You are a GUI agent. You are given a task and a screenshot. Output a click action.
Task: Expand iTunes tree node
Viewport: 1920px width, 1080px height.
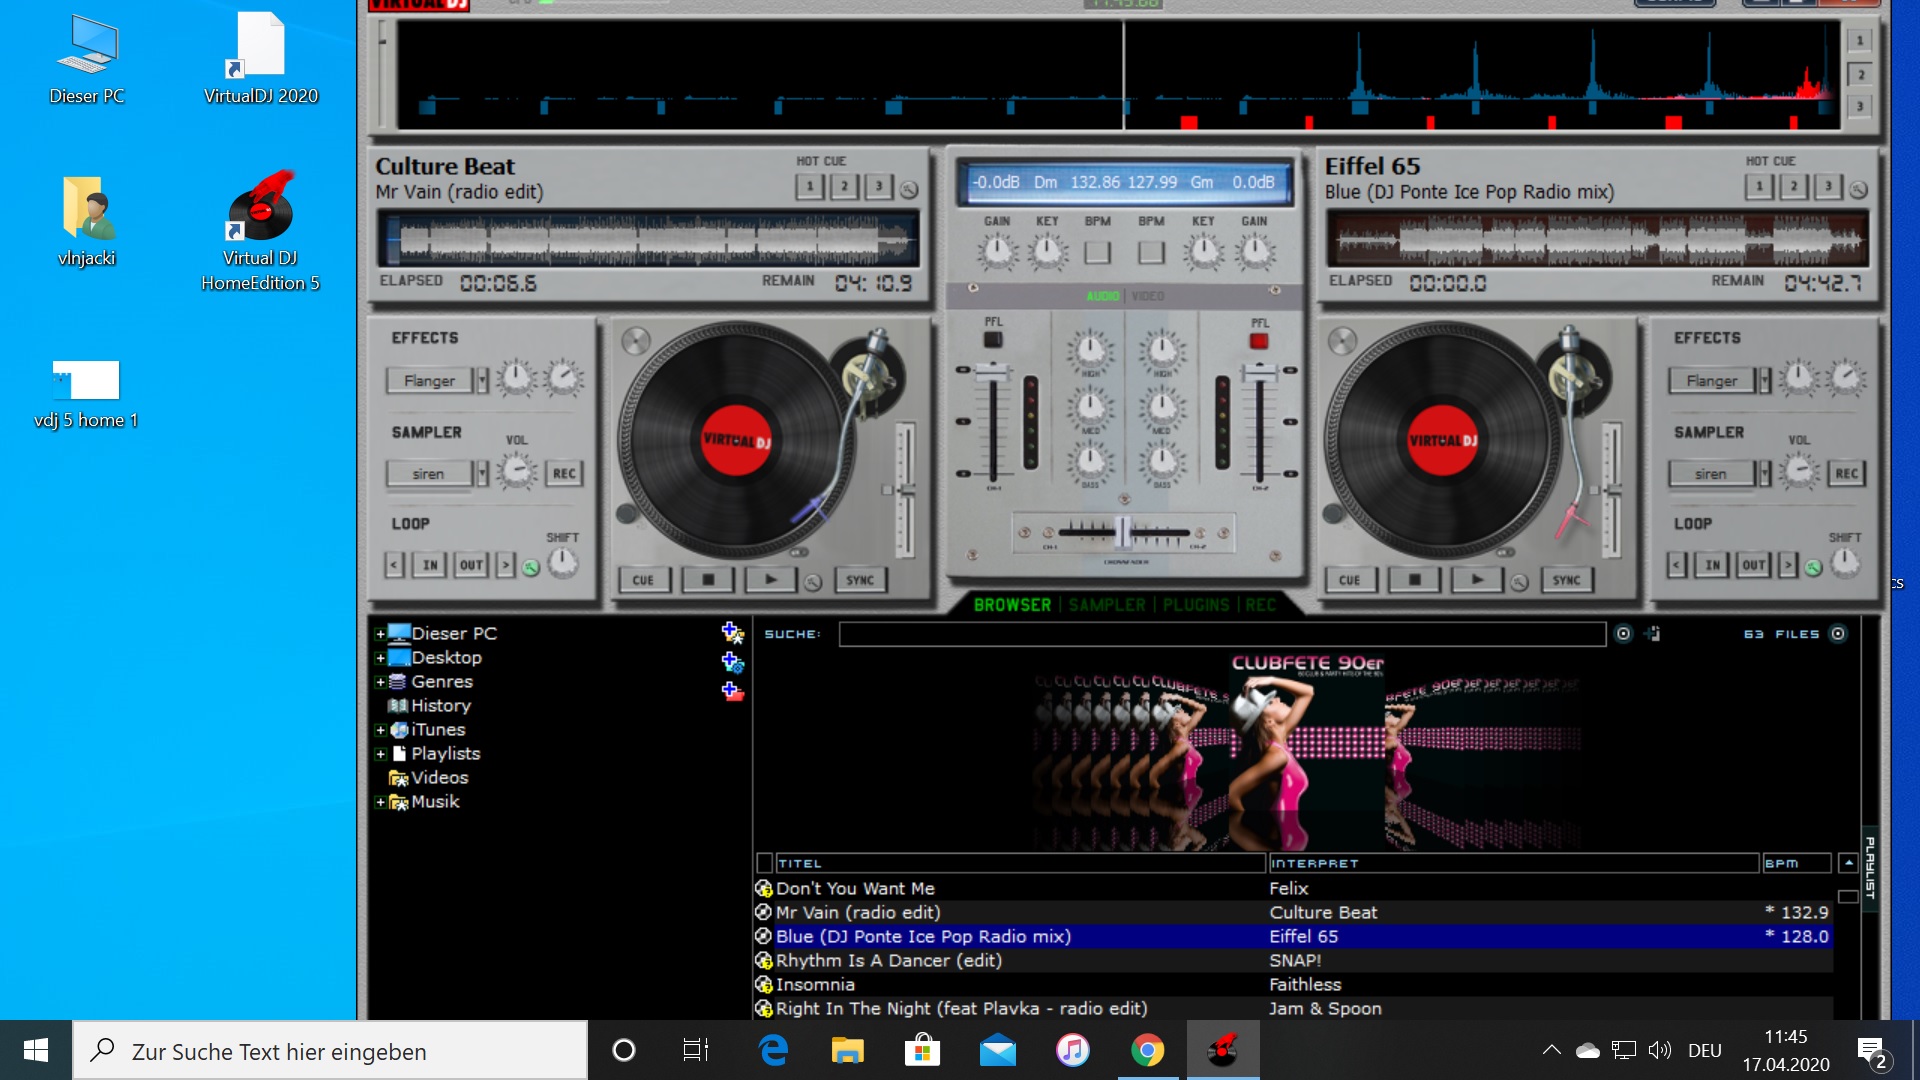coord(380,730)
